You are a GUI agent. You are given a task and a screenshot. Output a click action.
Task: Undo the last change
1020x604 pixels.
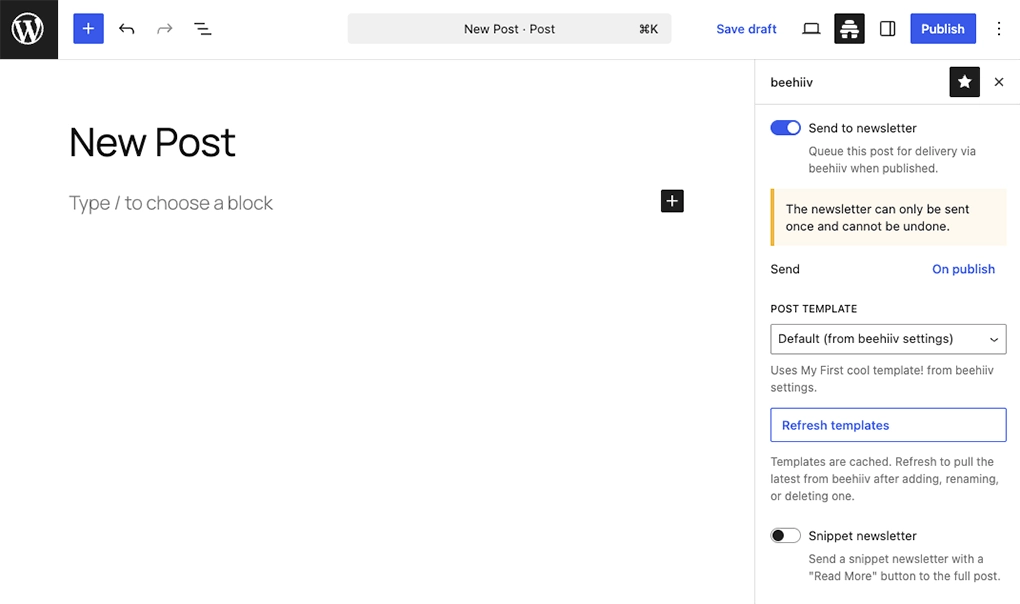[x=127, y=29]
